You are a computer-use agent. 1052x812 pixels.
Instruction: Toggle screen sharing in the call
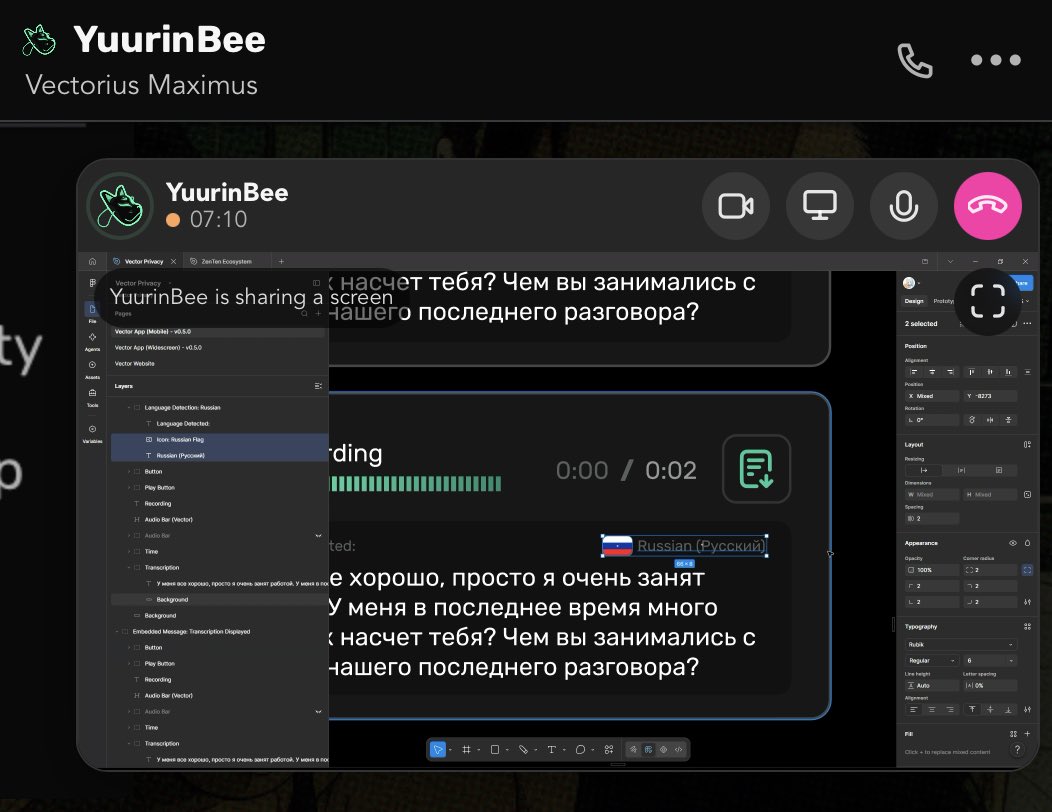click(x=820, y=206)
